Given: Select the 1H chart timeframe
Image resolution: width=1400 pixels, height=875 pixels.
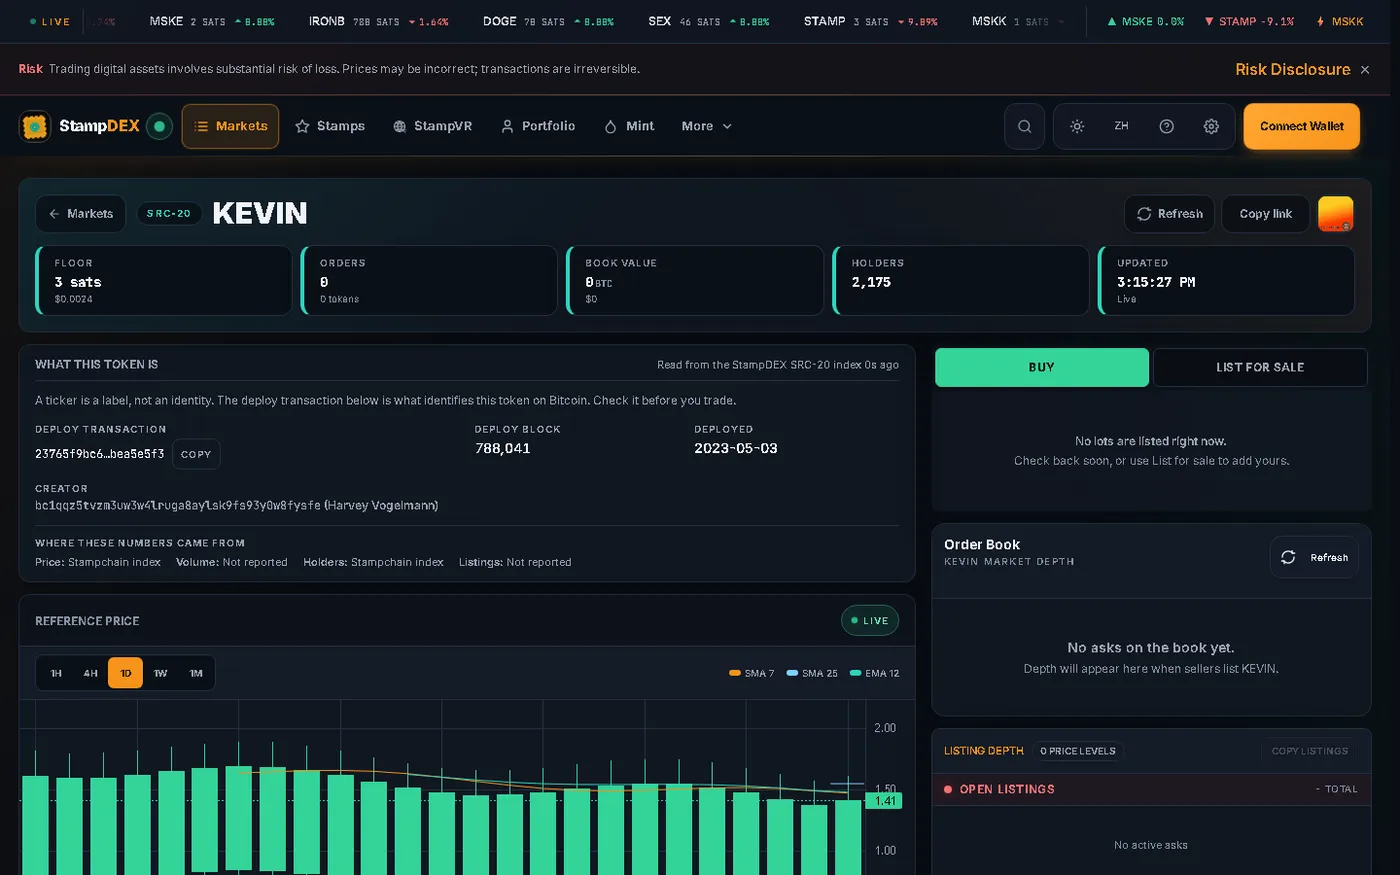Looking at the screenshot, I should point(56,673).
